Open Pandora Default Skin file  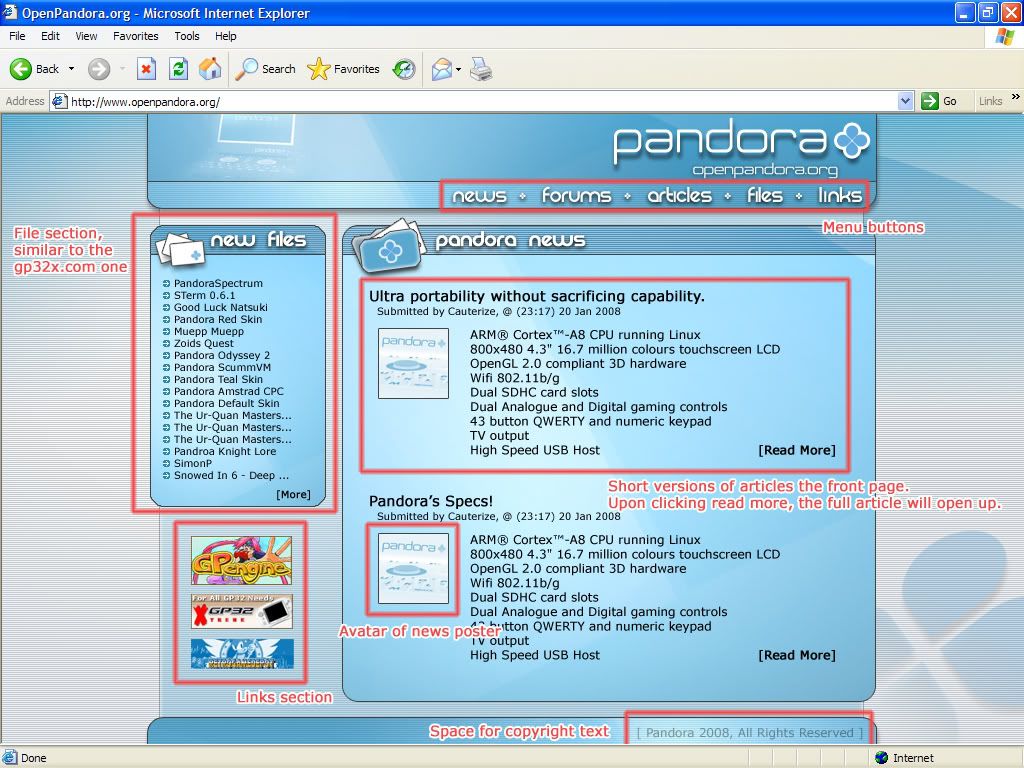coord(227,403)
